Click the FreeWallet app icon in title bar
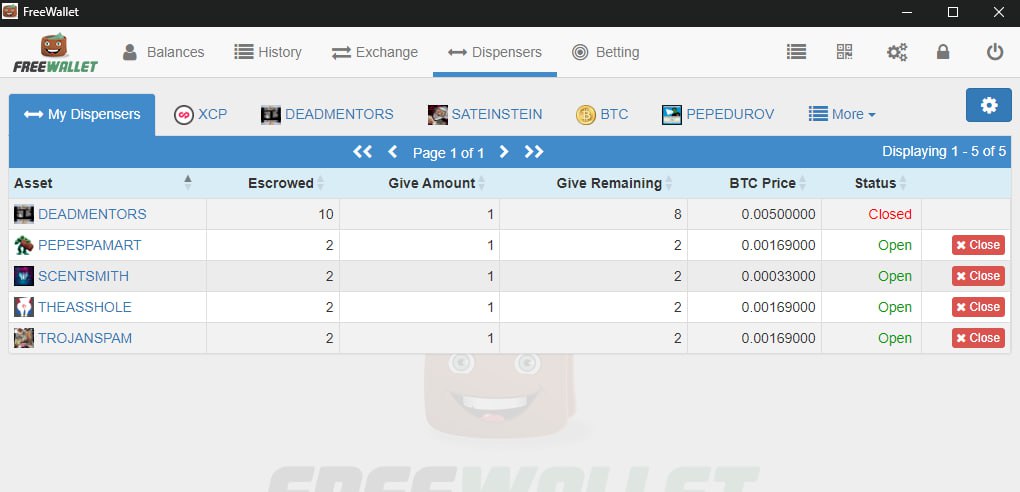Viewport: 1020px width, 492px height. pyautogui.click(x=10, y=12)
